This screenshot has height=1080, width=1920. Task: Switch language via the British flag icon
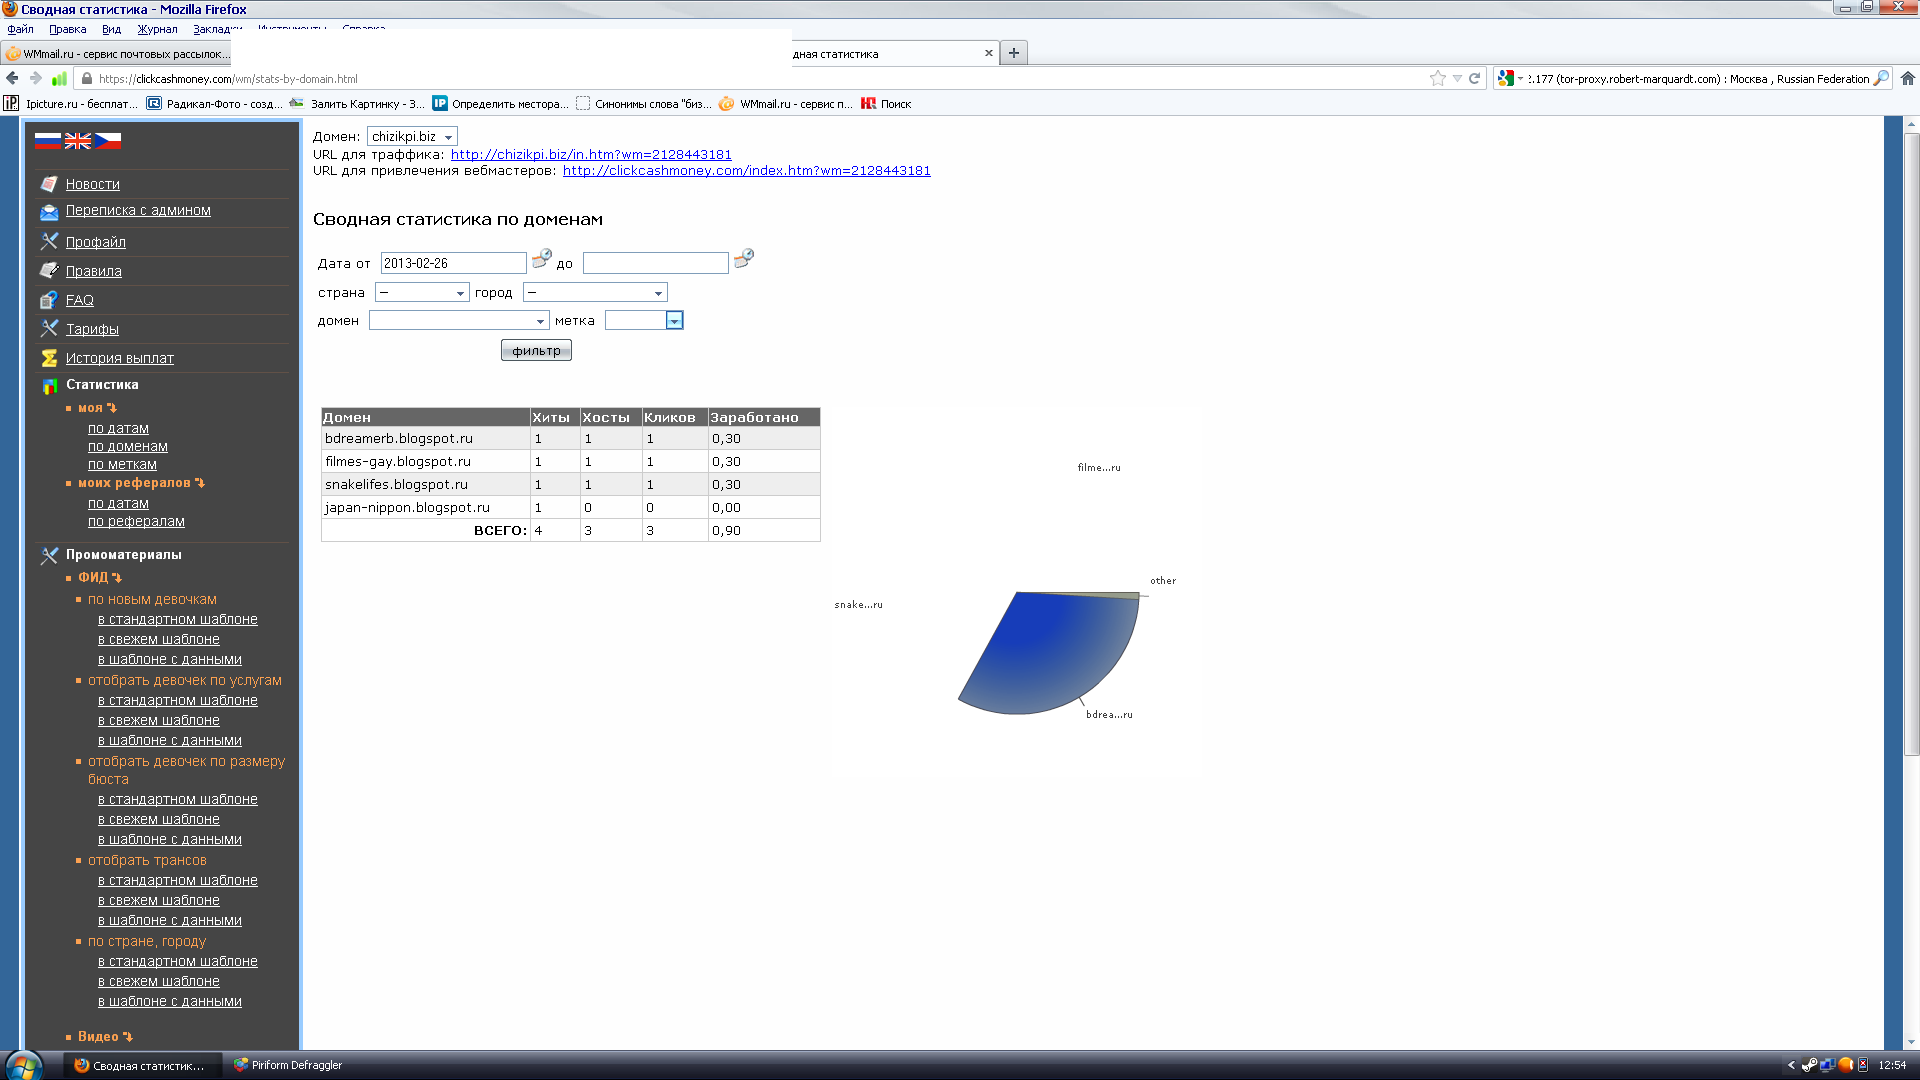[78, 141]
